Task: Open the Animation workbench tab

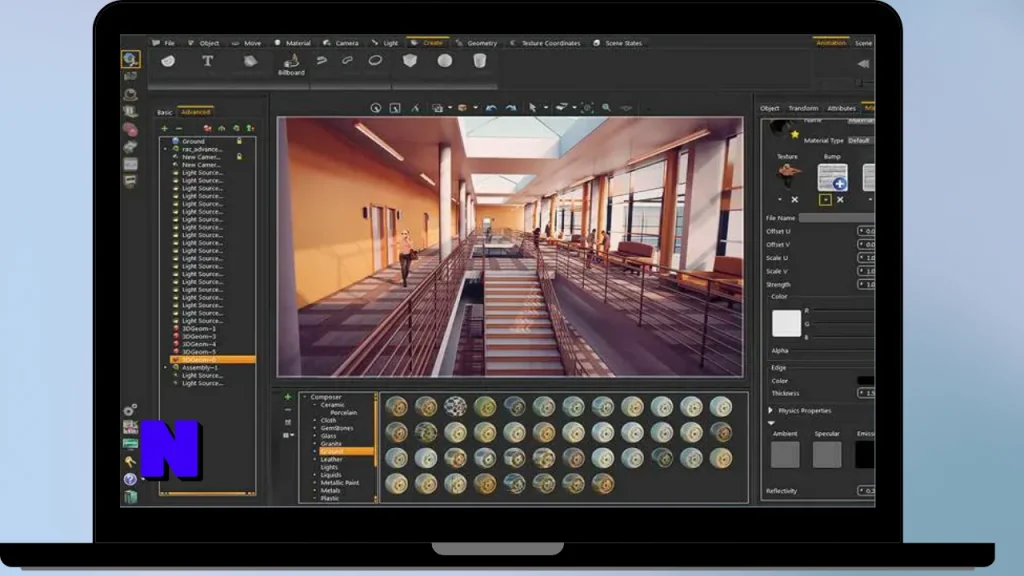Action: (831, 43)
